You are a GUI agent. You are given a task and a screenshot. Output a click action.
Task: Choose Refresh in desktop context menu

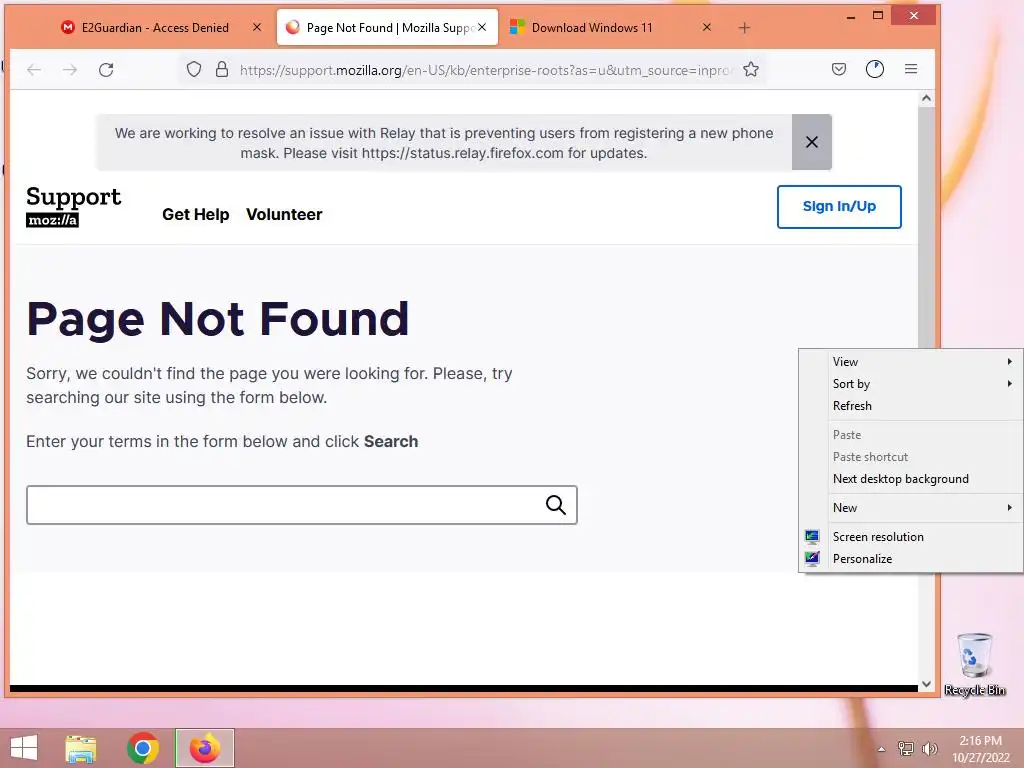point(910,406)
